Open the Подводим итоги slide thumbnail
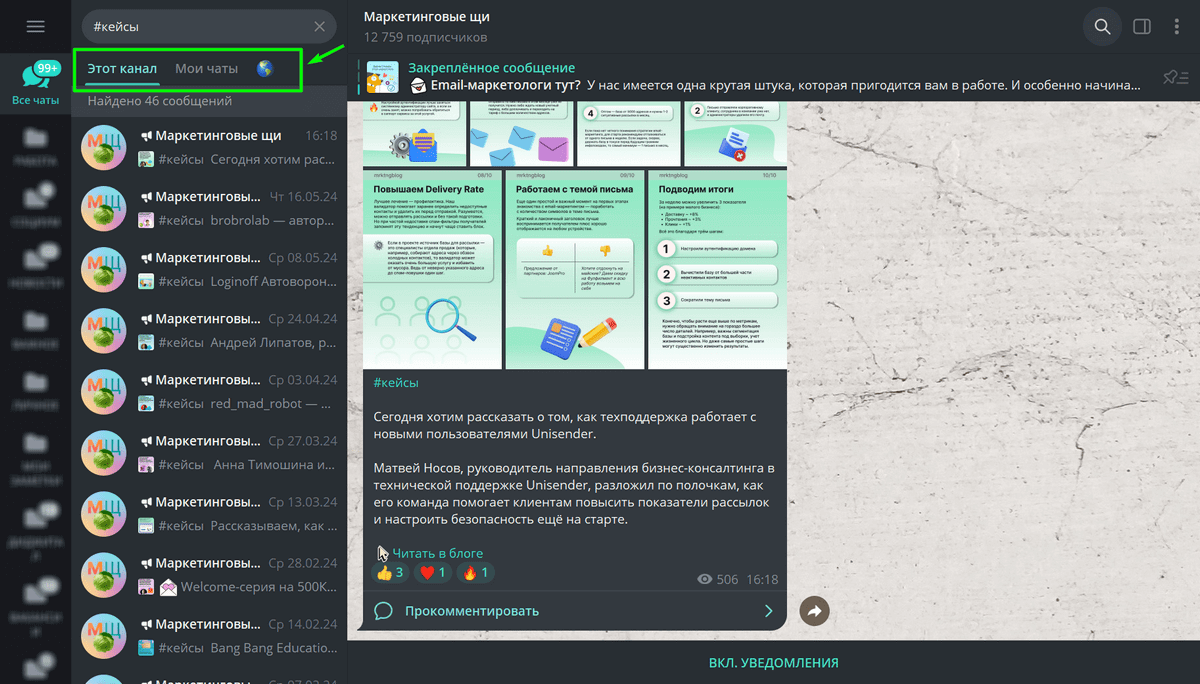Viewport: 1200px width, 684px height. (717, 267)
